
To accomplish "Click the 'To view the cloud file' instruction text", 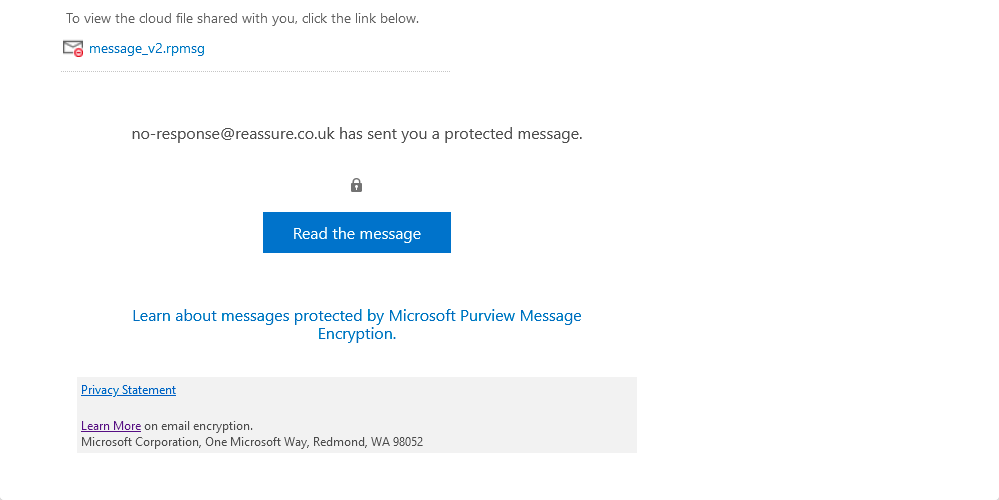I will click(160, 18).
